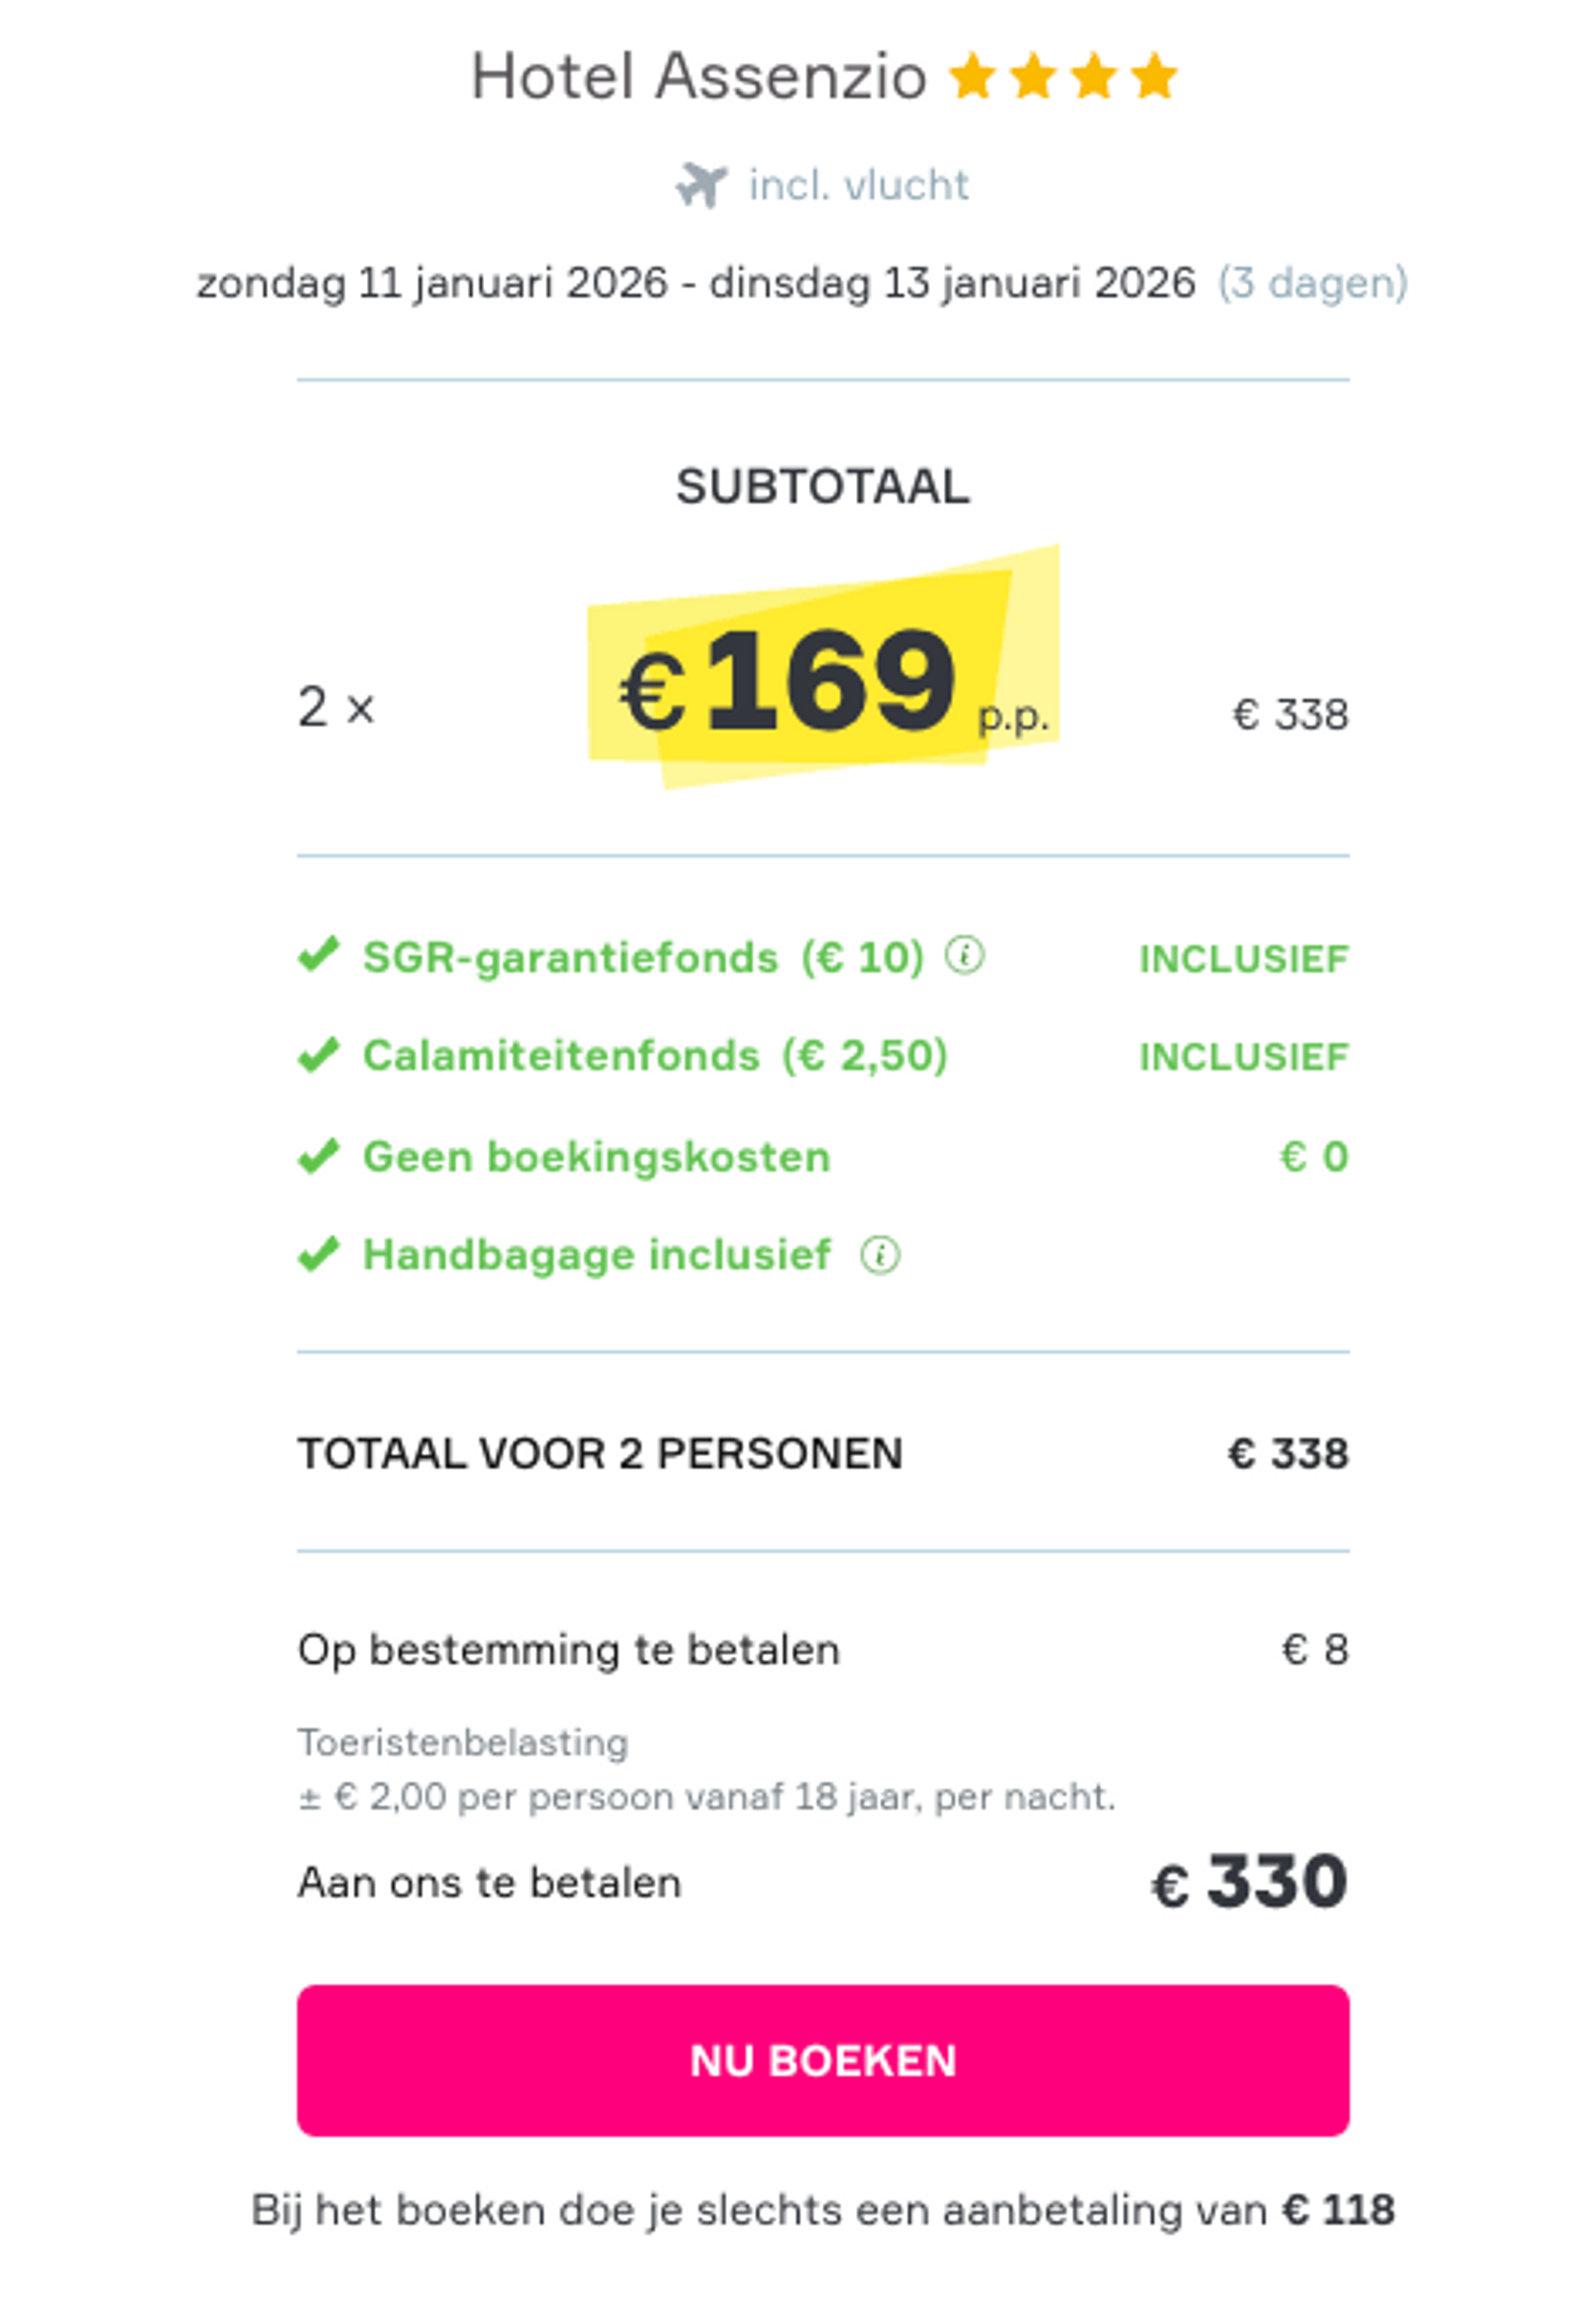Click the fourth star of the hotel rating
1596x2312 pixels.
(x=1152, y=75)
